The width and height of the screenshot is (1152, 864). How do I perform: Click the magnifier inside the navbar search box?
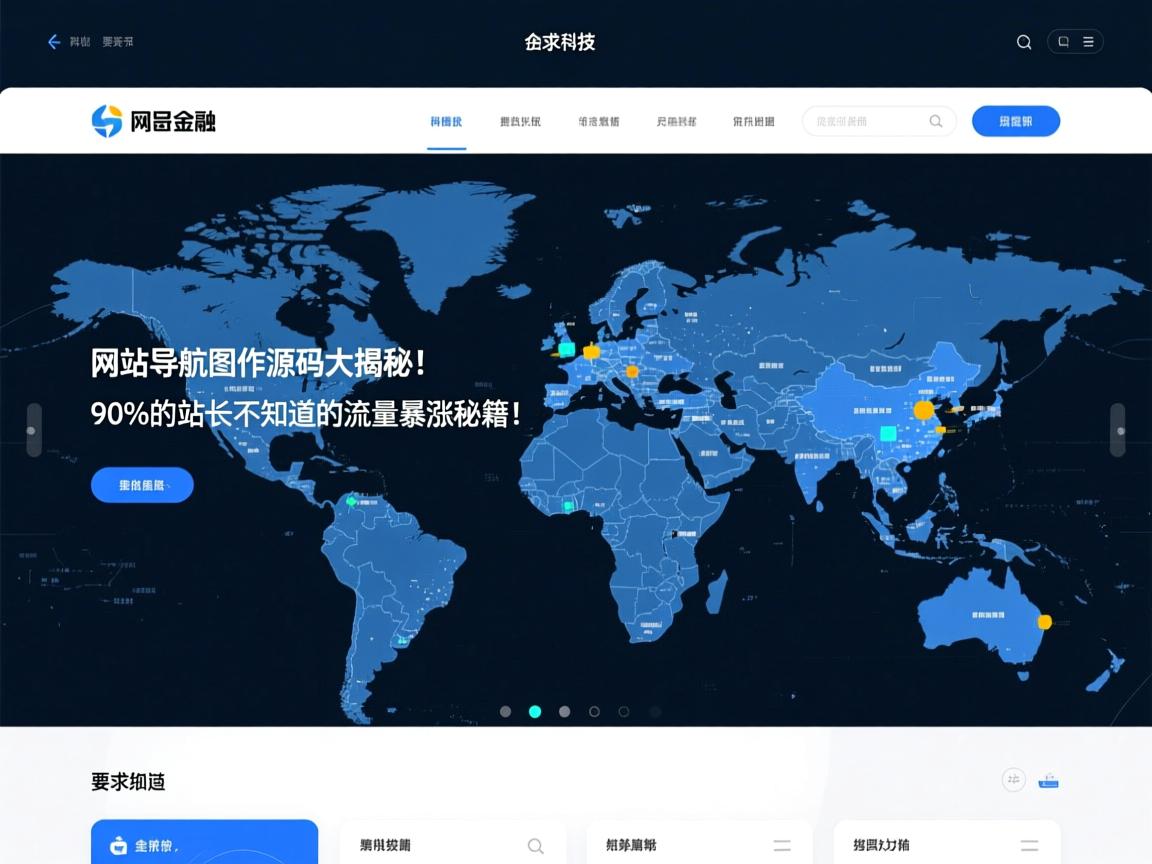[936, 120]
